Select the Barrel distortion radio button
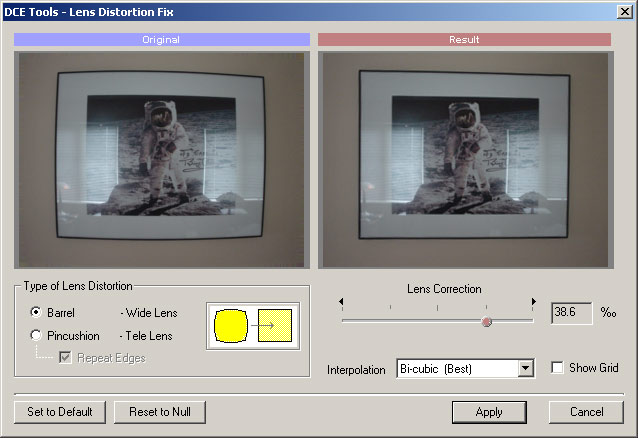Screen dimensions: 638x438 (36, 313)
